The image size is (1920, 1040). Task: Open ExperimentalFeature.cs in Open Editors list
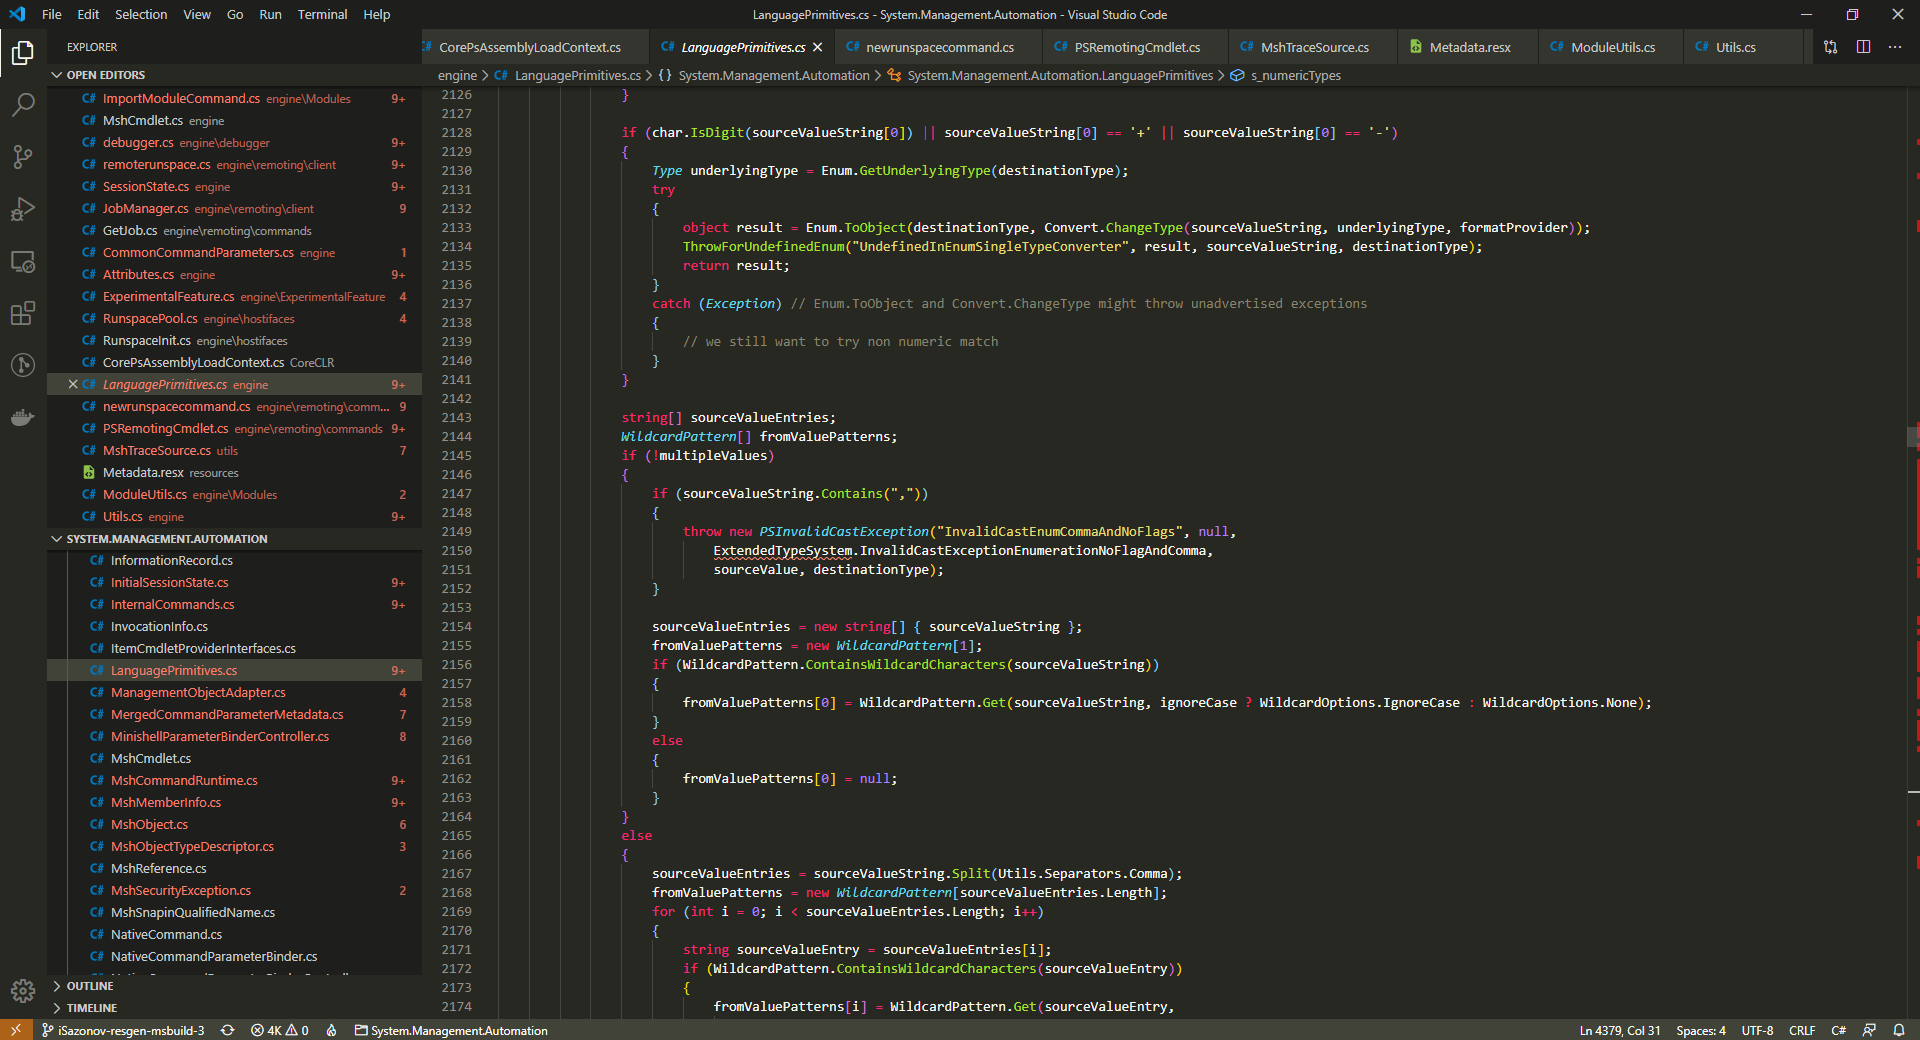point(235,296)
